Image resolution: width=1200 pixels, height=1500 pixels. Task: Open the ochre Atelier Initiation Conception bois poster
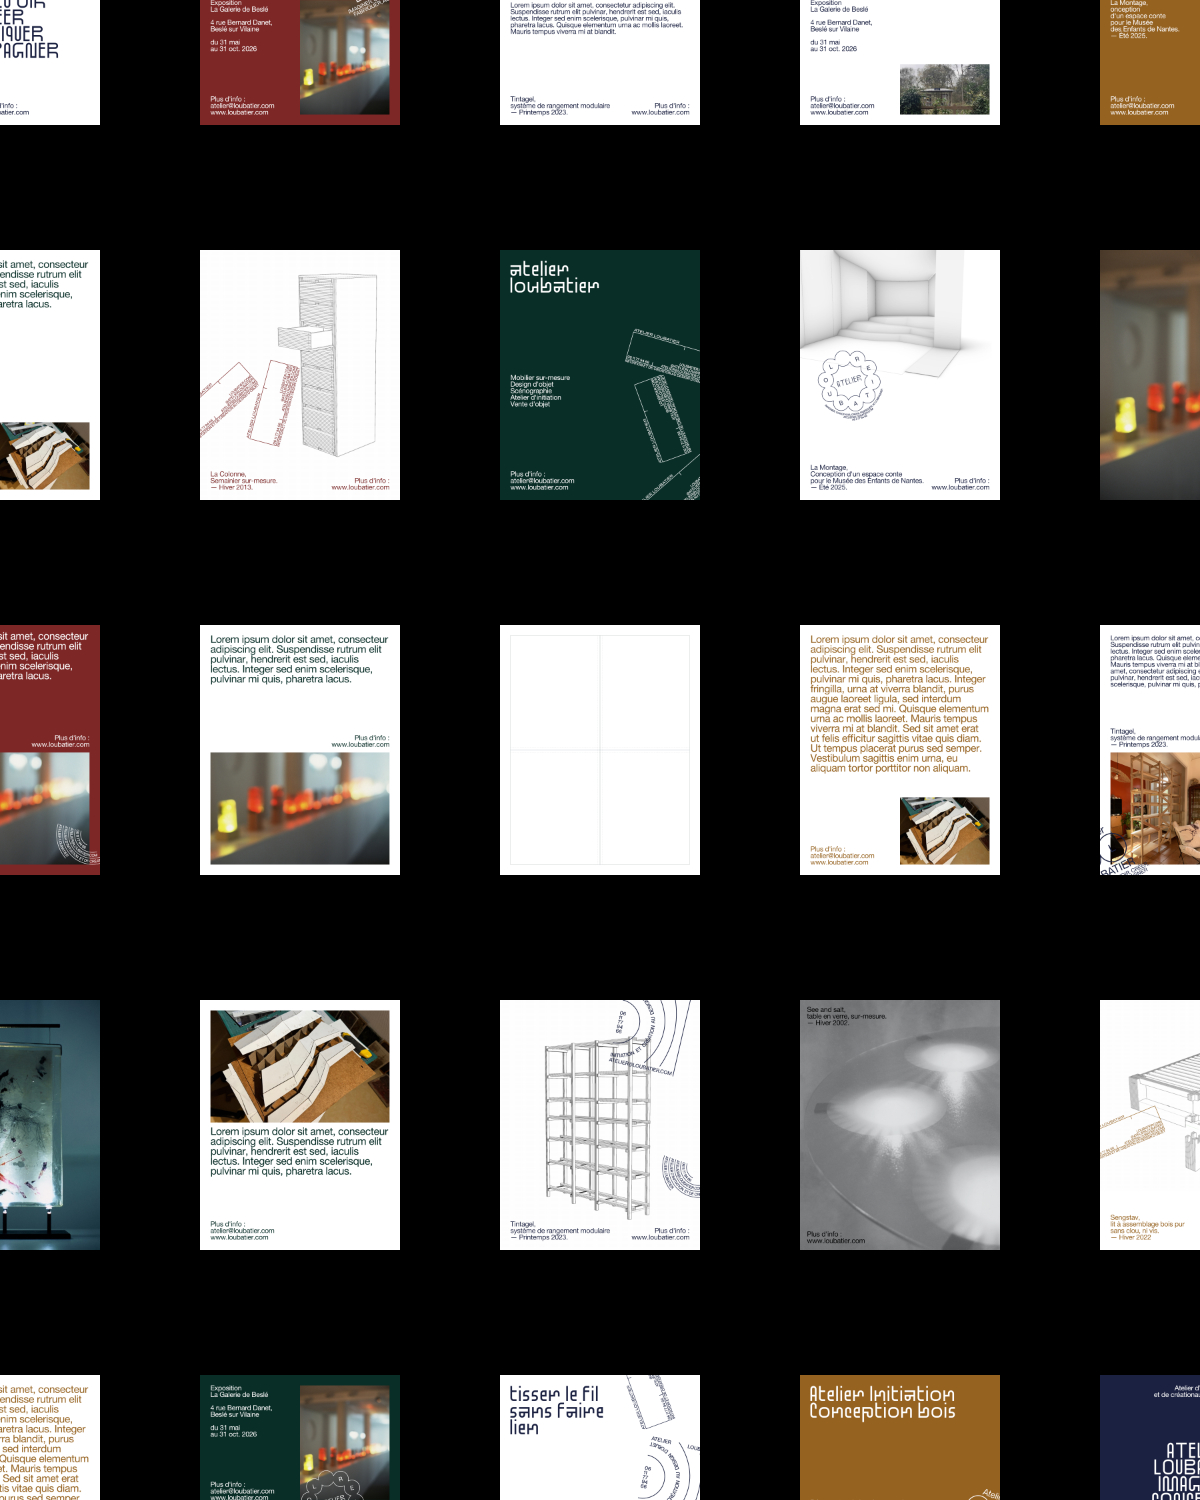(x=900, y=1437)
